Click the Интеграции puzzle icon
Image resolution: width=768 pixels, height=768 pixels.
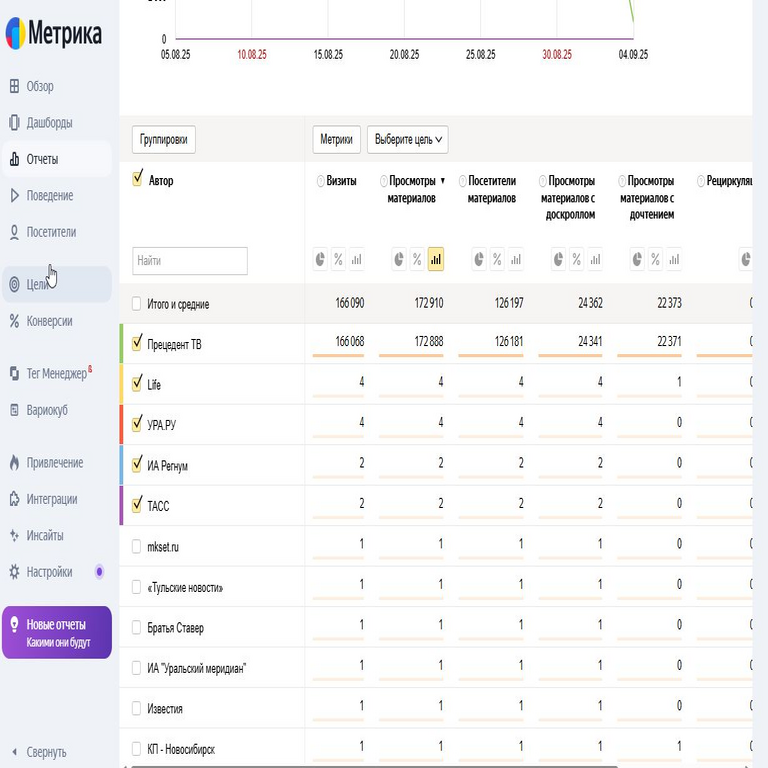point(15,499)
